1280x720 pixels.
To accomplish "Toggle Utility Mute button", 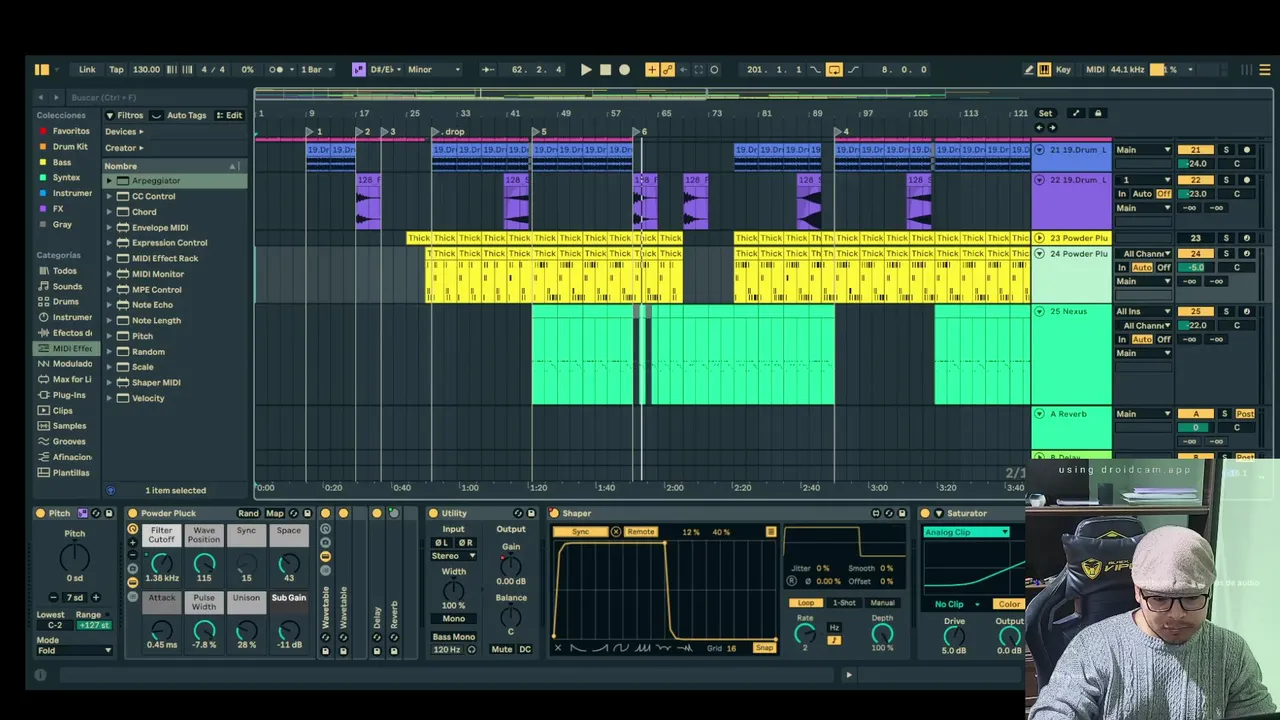I will click(x=502, y=650).
